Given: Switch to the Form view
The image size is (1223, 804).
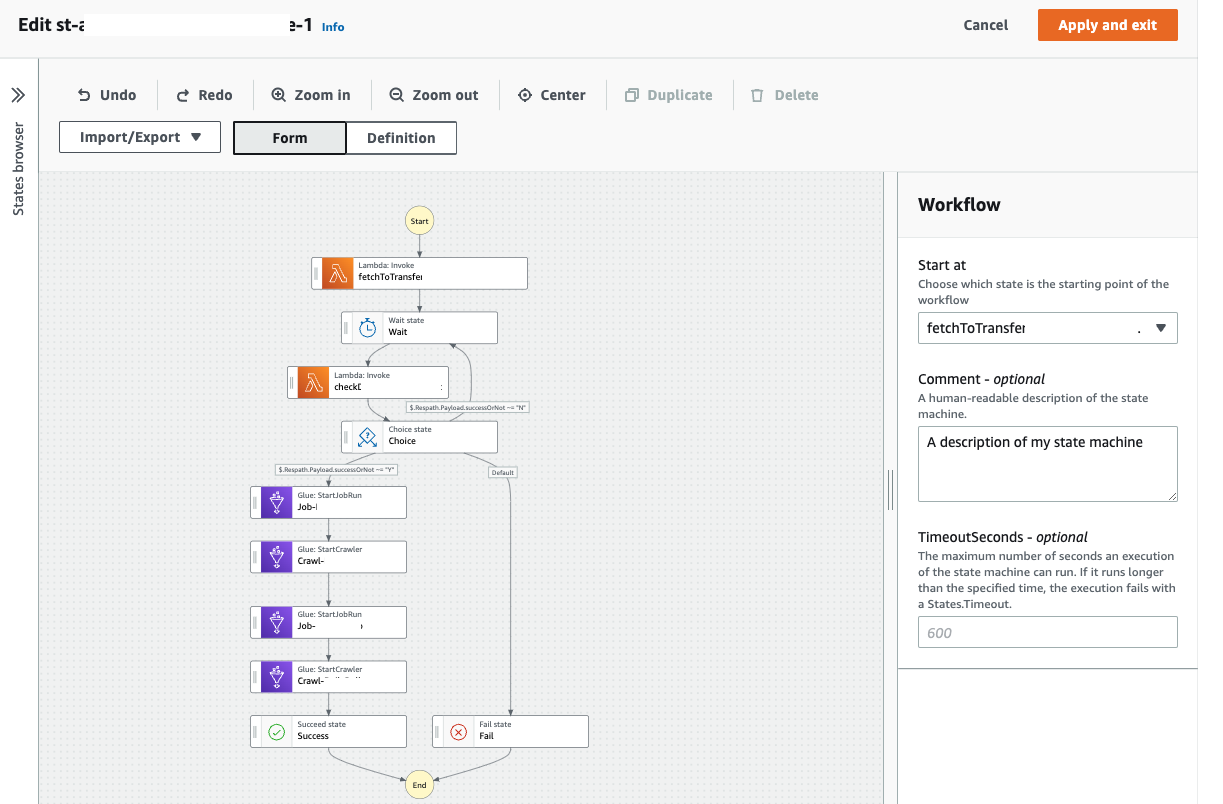Looking at the screenshot, I should click(290, 138).
